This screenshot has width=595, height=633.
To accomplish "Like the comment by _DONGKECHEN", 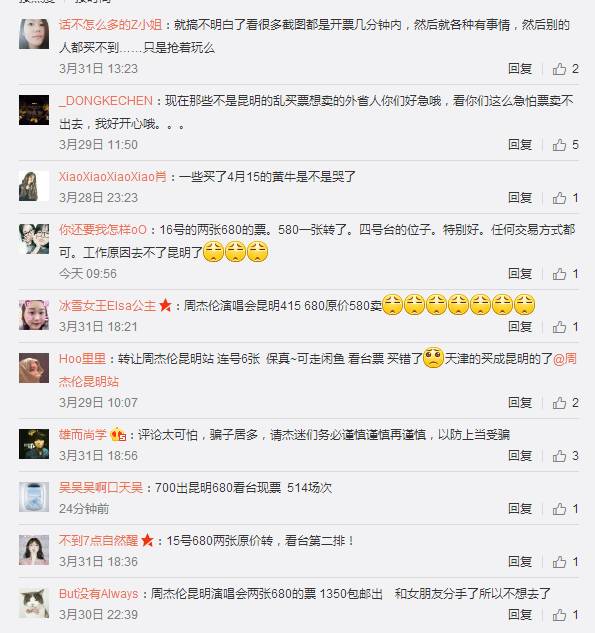I will click(x=565, y=145).
